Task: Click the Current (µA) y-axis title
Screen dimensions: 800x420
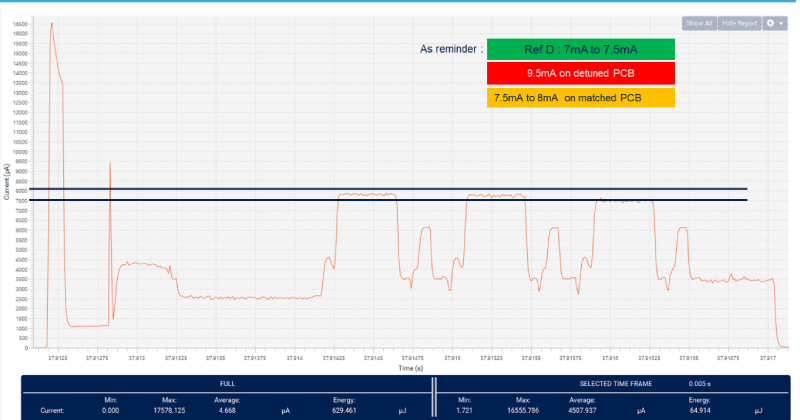Action: click(7, 181)
